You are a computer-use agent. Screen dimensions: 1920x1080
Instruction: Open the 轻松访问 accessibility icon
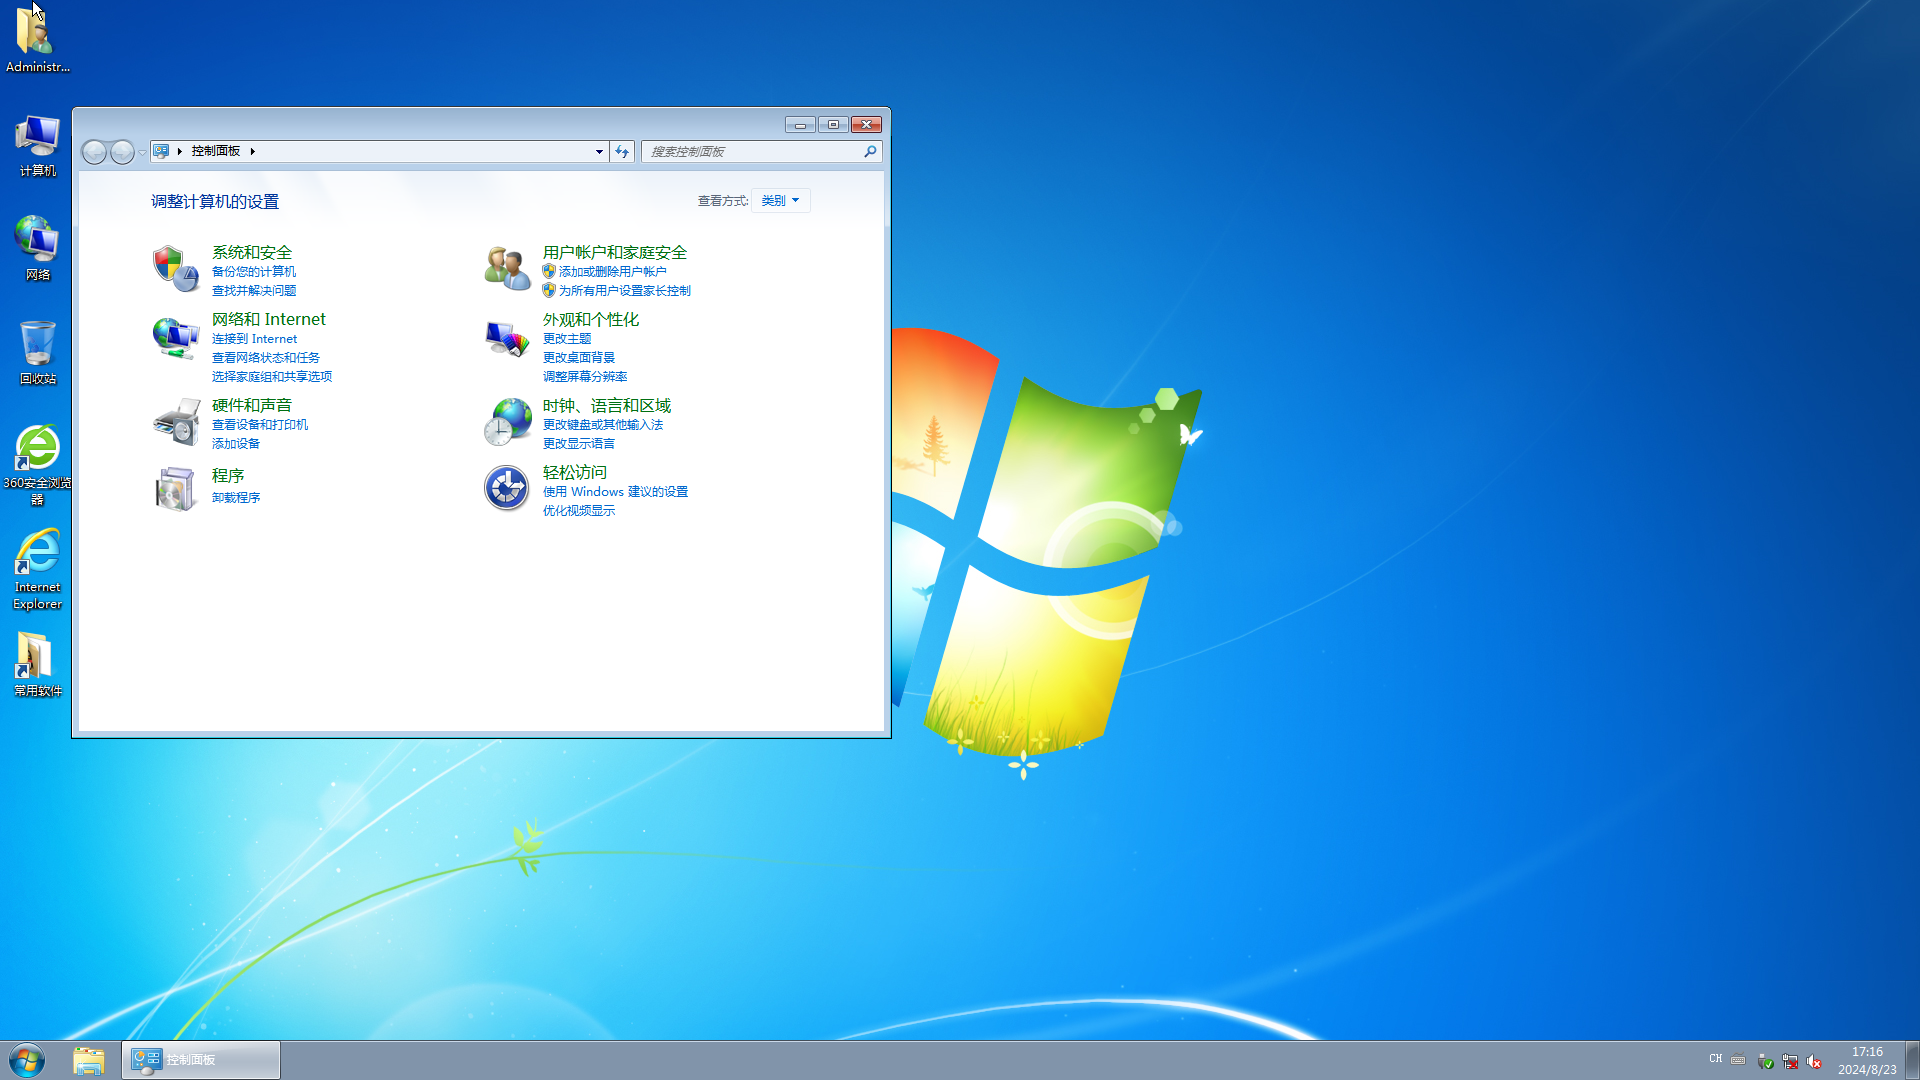[x=507, y=488]
